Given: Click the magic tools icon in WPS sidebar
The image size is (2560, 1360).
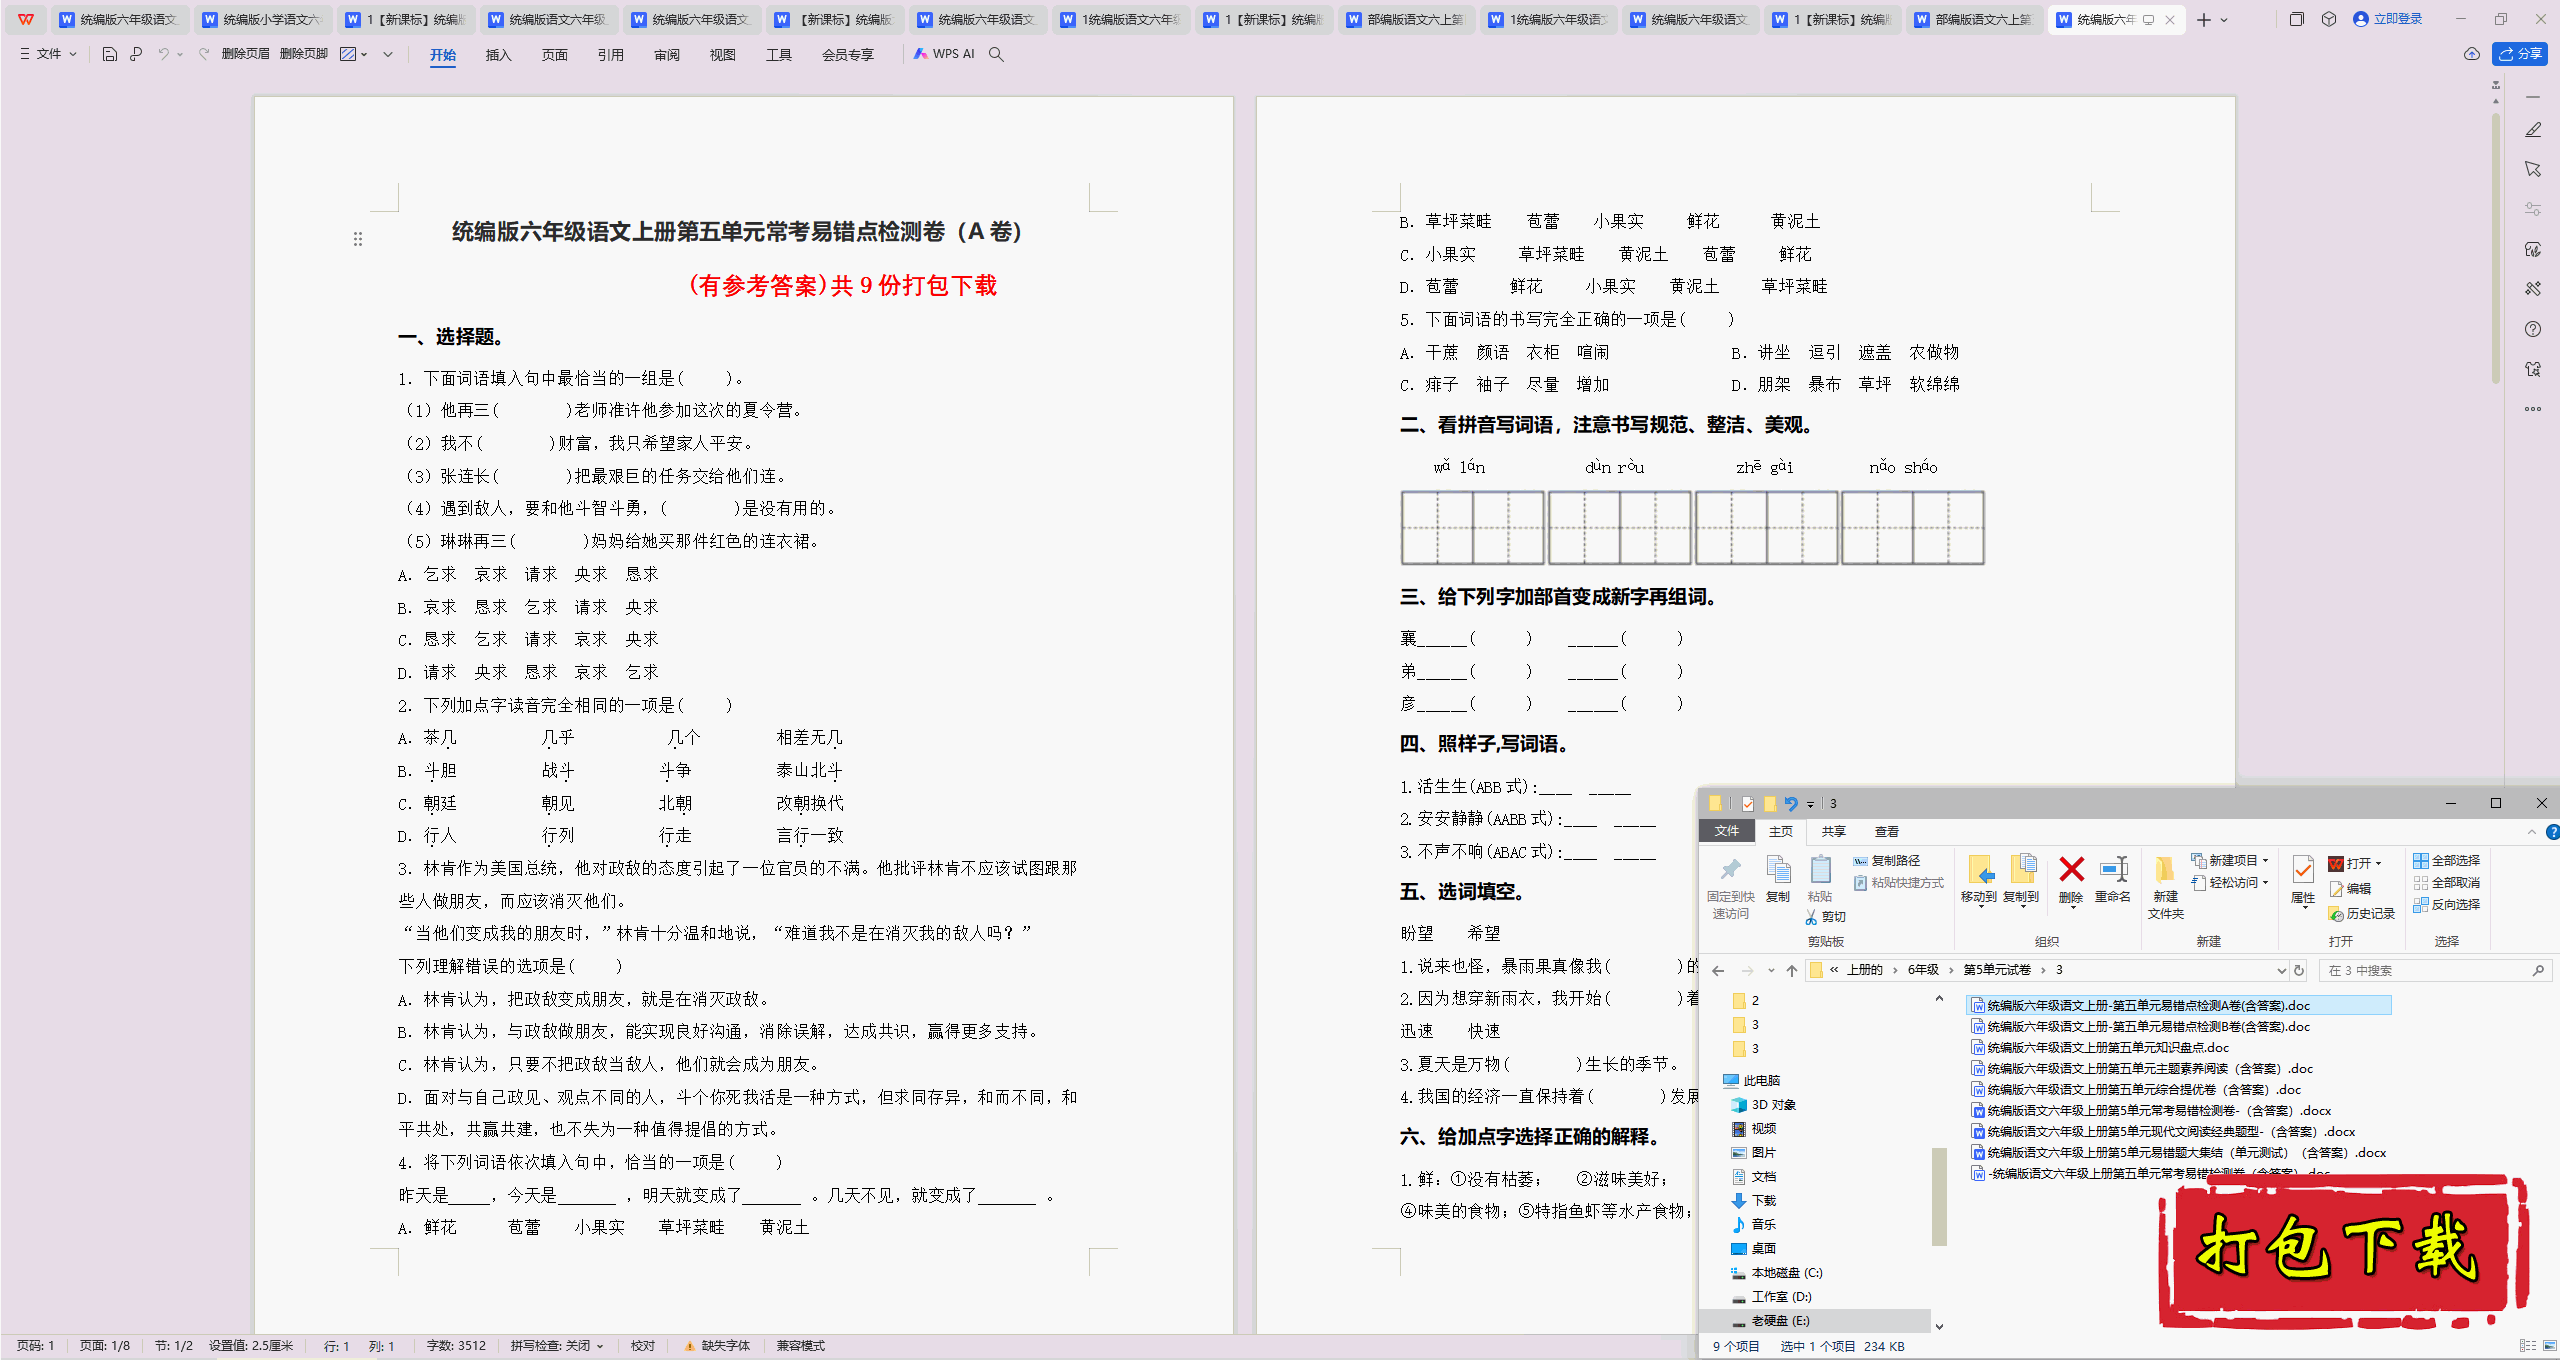Looking at the screenshot, I should click(2533, 289).
